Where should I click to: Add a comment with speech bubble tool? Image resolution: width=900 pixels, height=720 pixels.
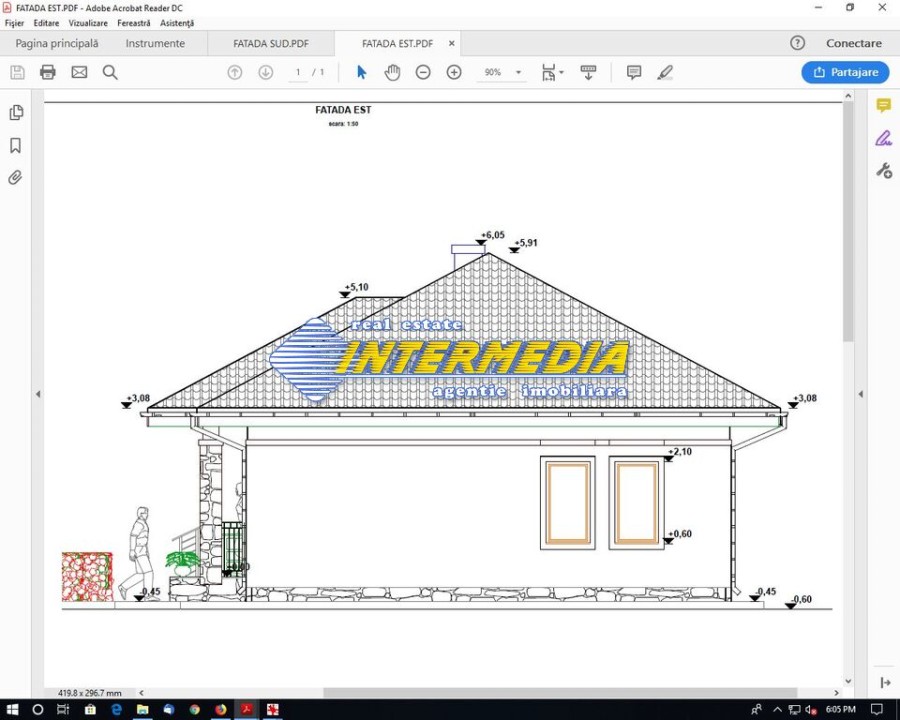point(634,72)
